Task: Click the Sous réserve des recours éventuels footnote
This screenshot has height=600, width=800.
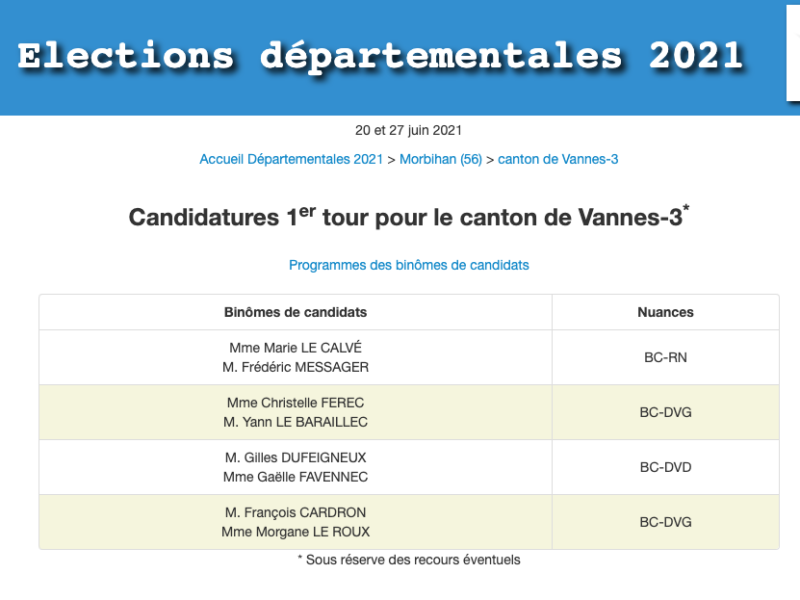Action: click(x=409, y=560)
